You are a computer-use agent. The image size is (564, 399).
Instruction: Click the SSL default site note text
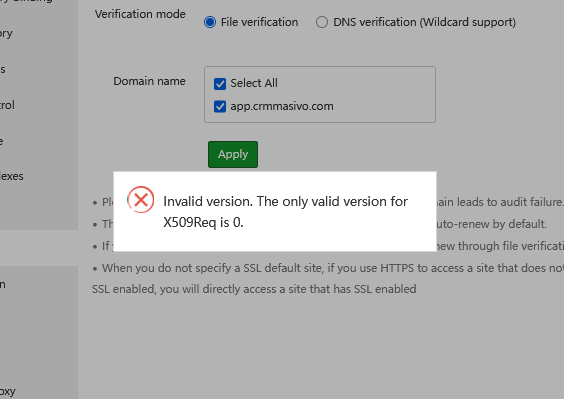pos(327,278)
